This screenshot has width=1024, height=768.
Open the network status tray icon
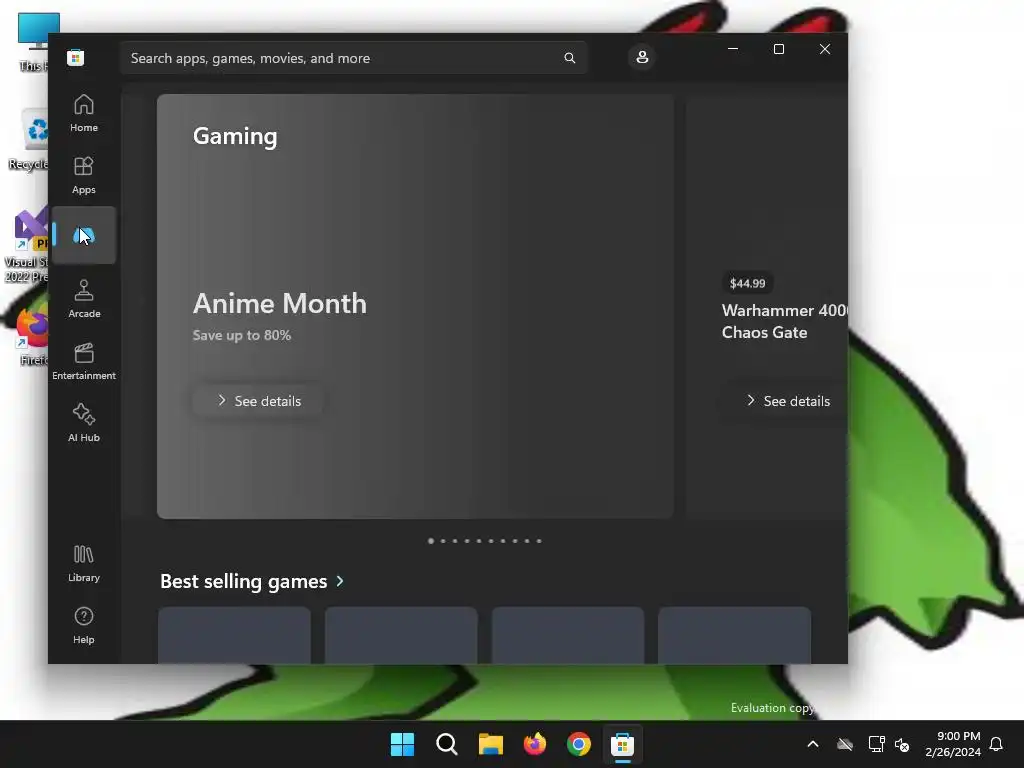(x=876, y=744)
